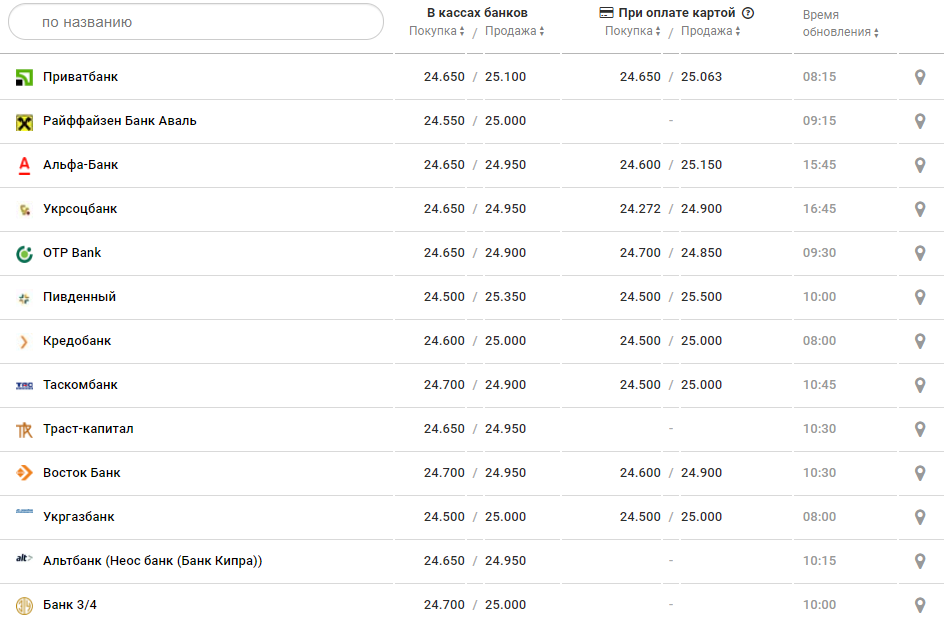Open the Таскомбанк bank link
Image resolution: width=944 pixels, height=620 pixels.
pos(80,385)
